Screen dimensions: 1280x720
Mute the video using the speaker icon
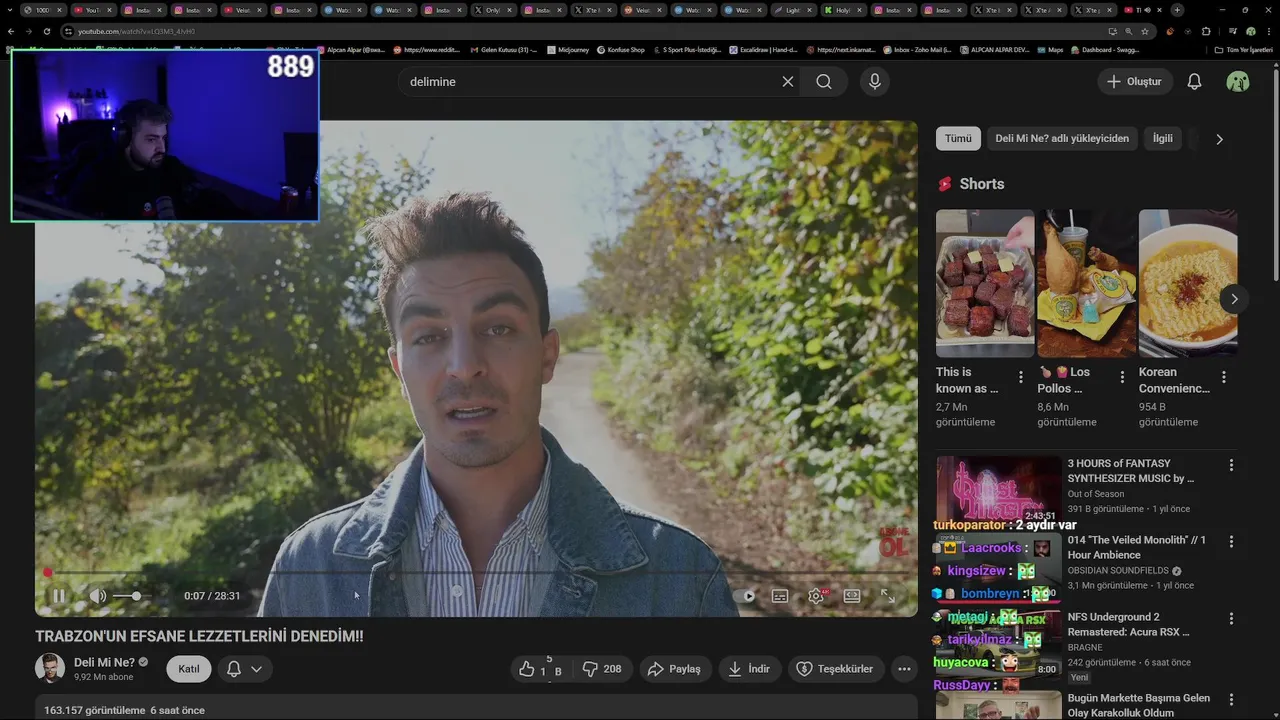[x=98, y=596]
